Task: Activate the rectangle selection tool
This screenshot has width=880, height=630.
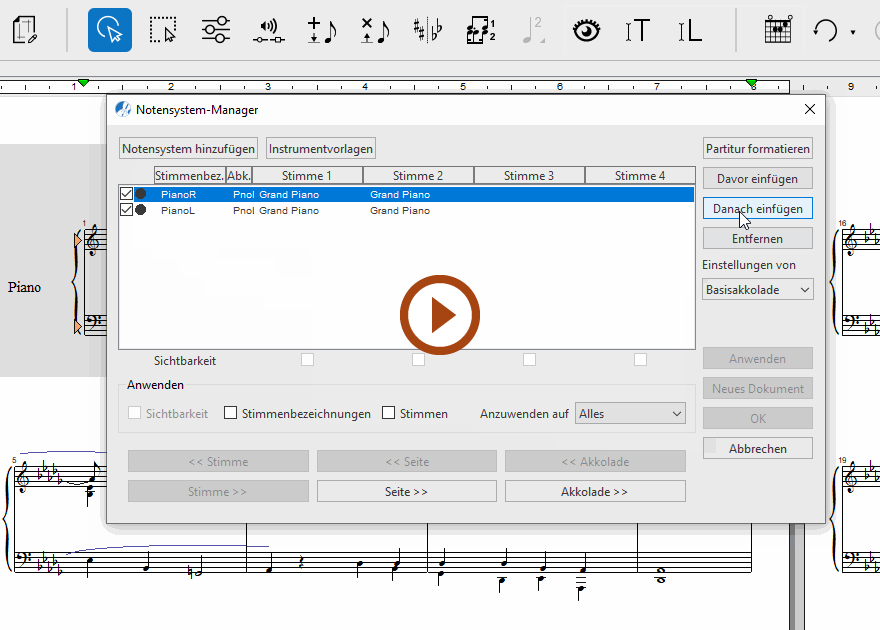Action: (162, 30)
